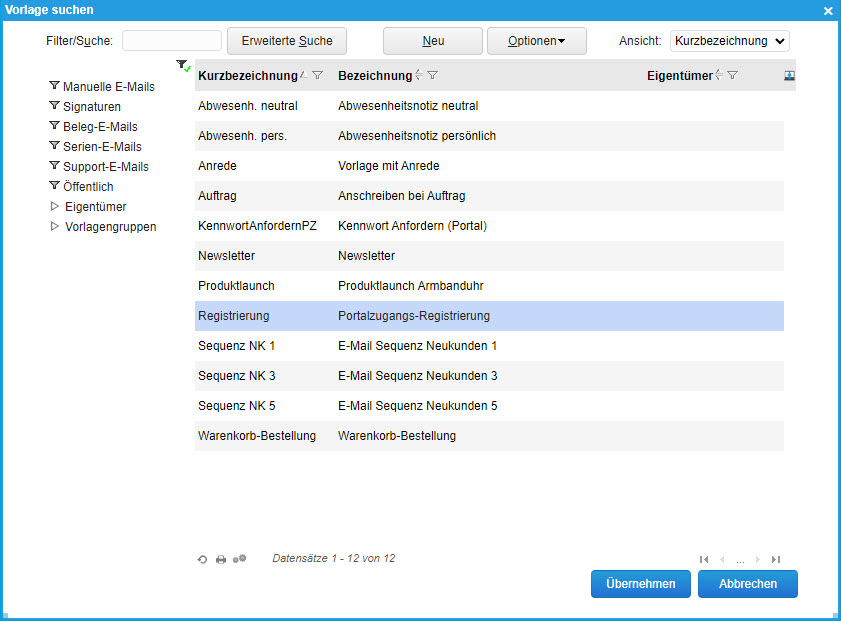
Task: Click the filter funnel next to Bezeichnung
Action: pos(432,76)
